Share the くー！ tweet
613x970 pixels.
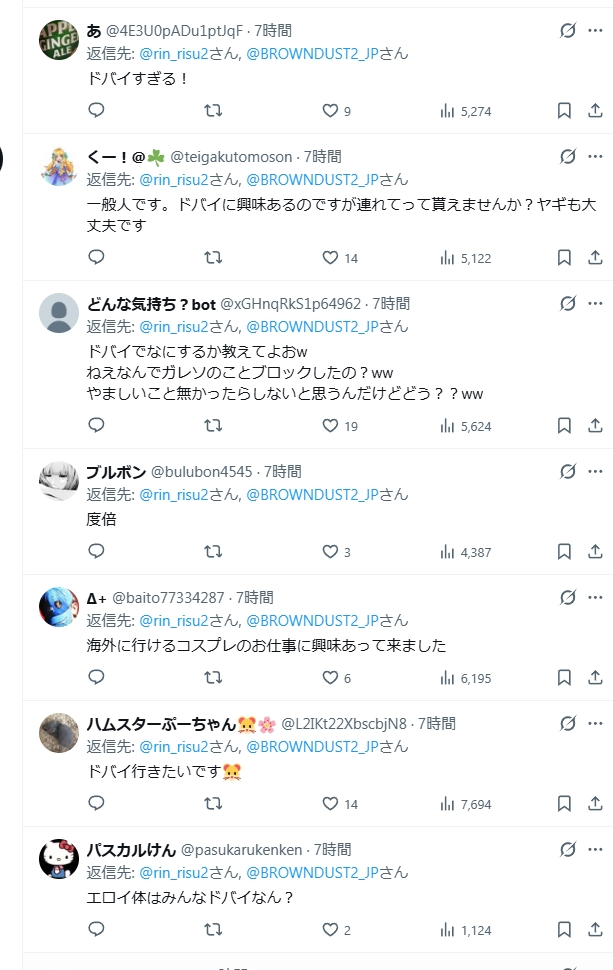coord(593,257)
